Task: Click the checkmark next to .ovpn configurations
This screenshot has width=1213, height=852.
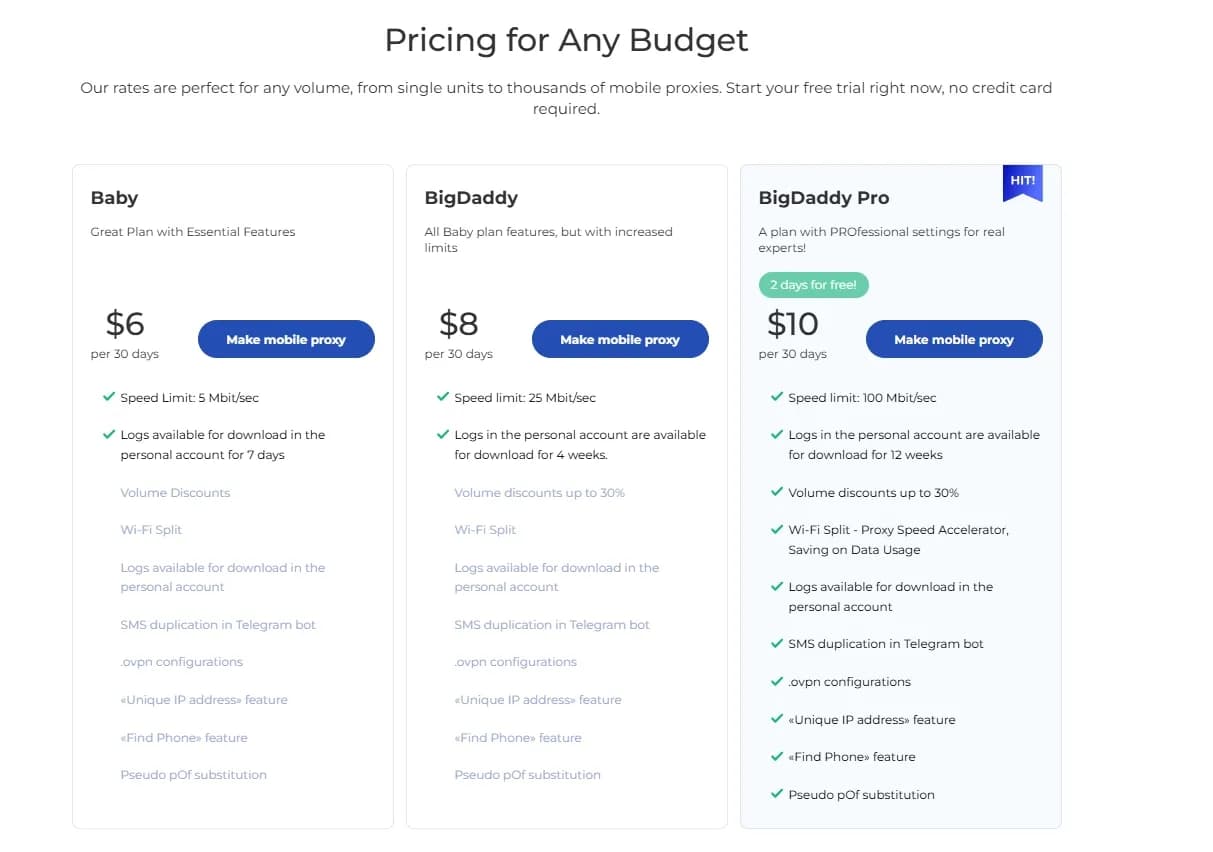Action: click(x=777, y=681)
